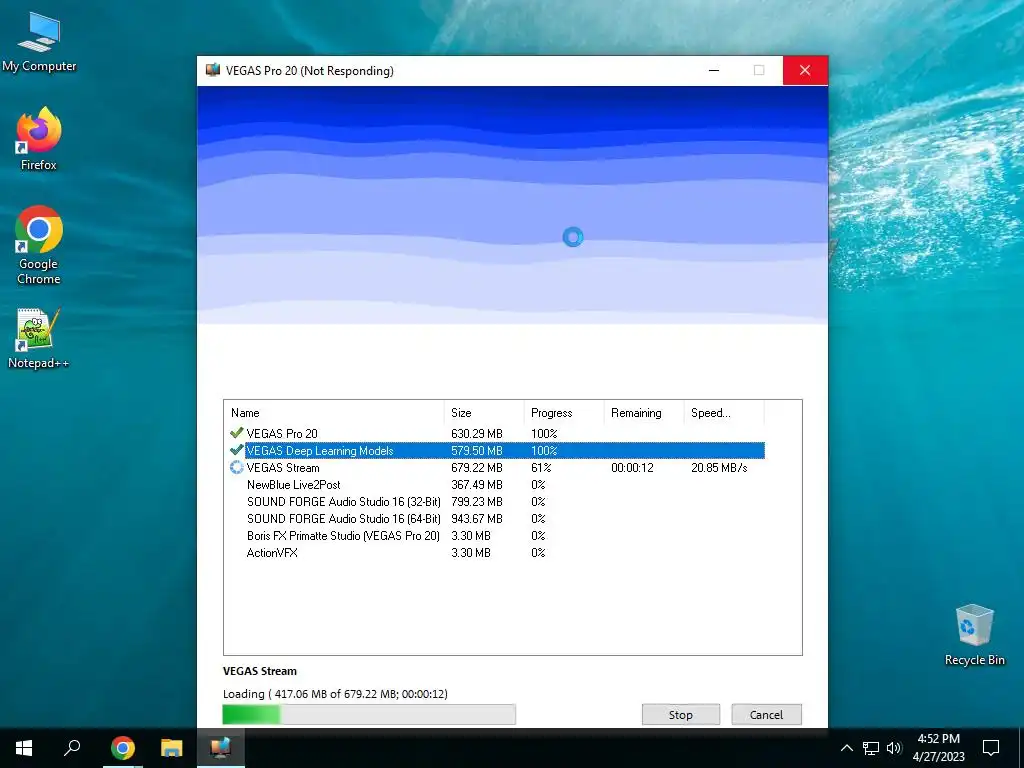Activate the VEGAS installer taskbar button
The image size is (1024, 768).
pos(221,748)
